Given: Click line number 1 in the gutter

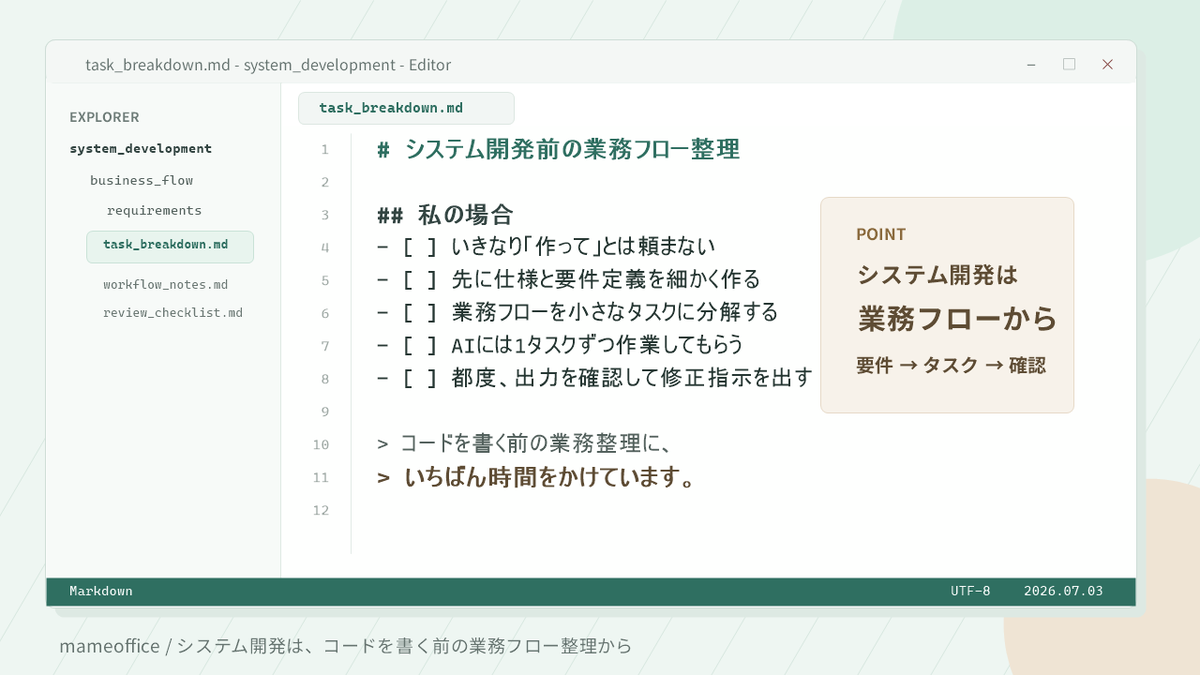Looking at the screenshot, I should tap(324, 150).
